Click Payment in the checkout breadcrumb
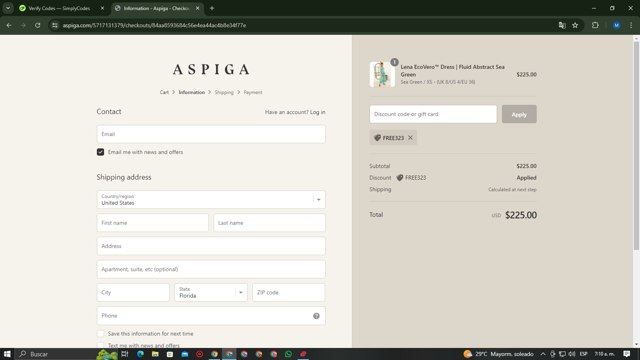Image resolution: width=640 pixels, height=360 pixels. click(253, 92)
